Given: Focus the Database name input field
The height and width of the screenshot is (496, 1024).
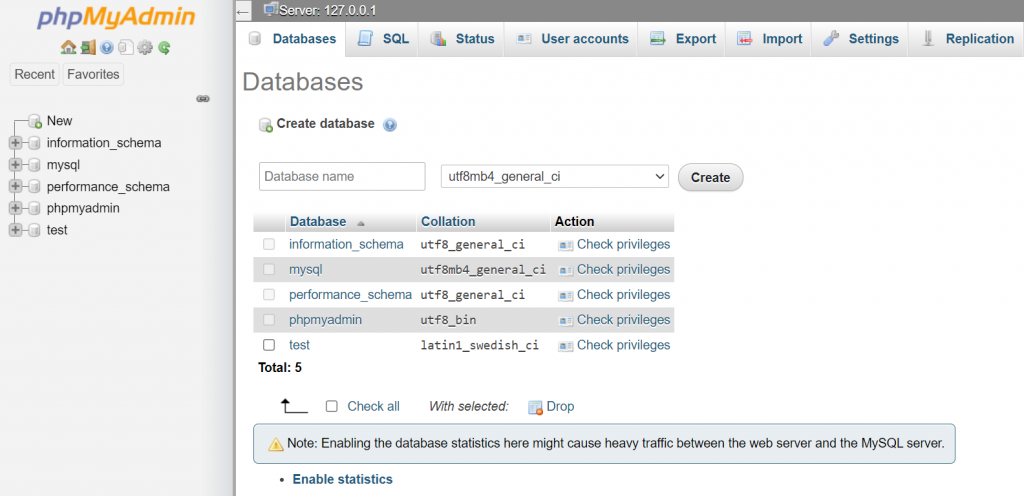Looking at the screenshot, I should (342, 176).
